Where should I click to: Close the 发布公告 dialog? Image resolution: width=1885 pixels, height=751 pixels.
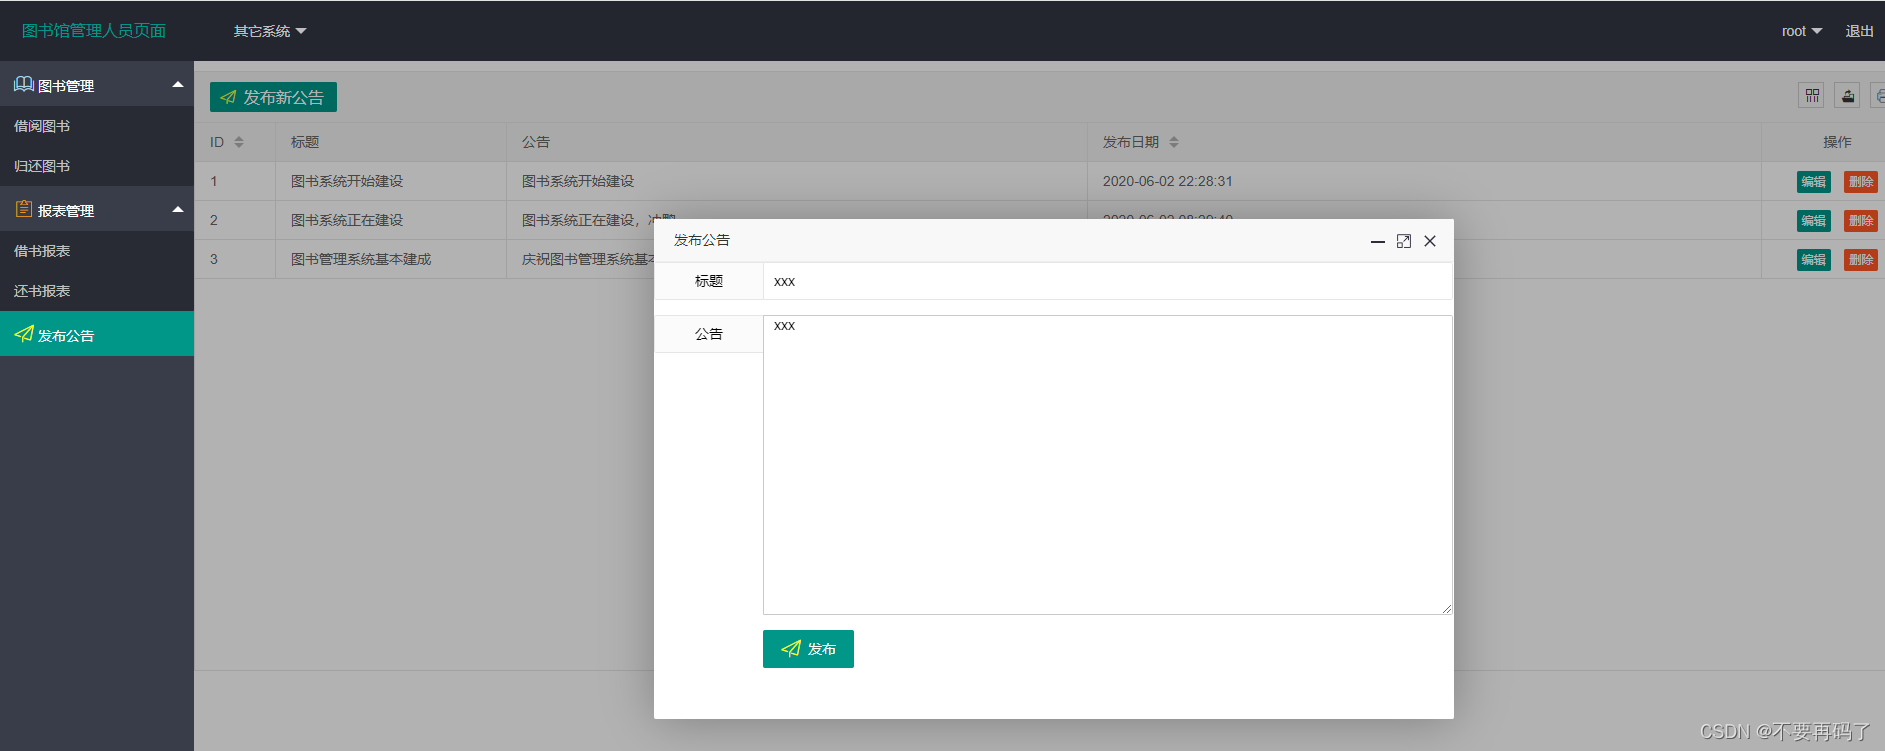point(1430,241)
